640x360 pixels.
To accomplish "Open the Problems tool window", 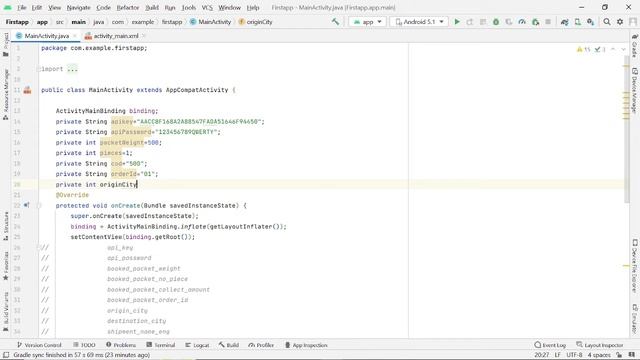I will pos(121,345).
